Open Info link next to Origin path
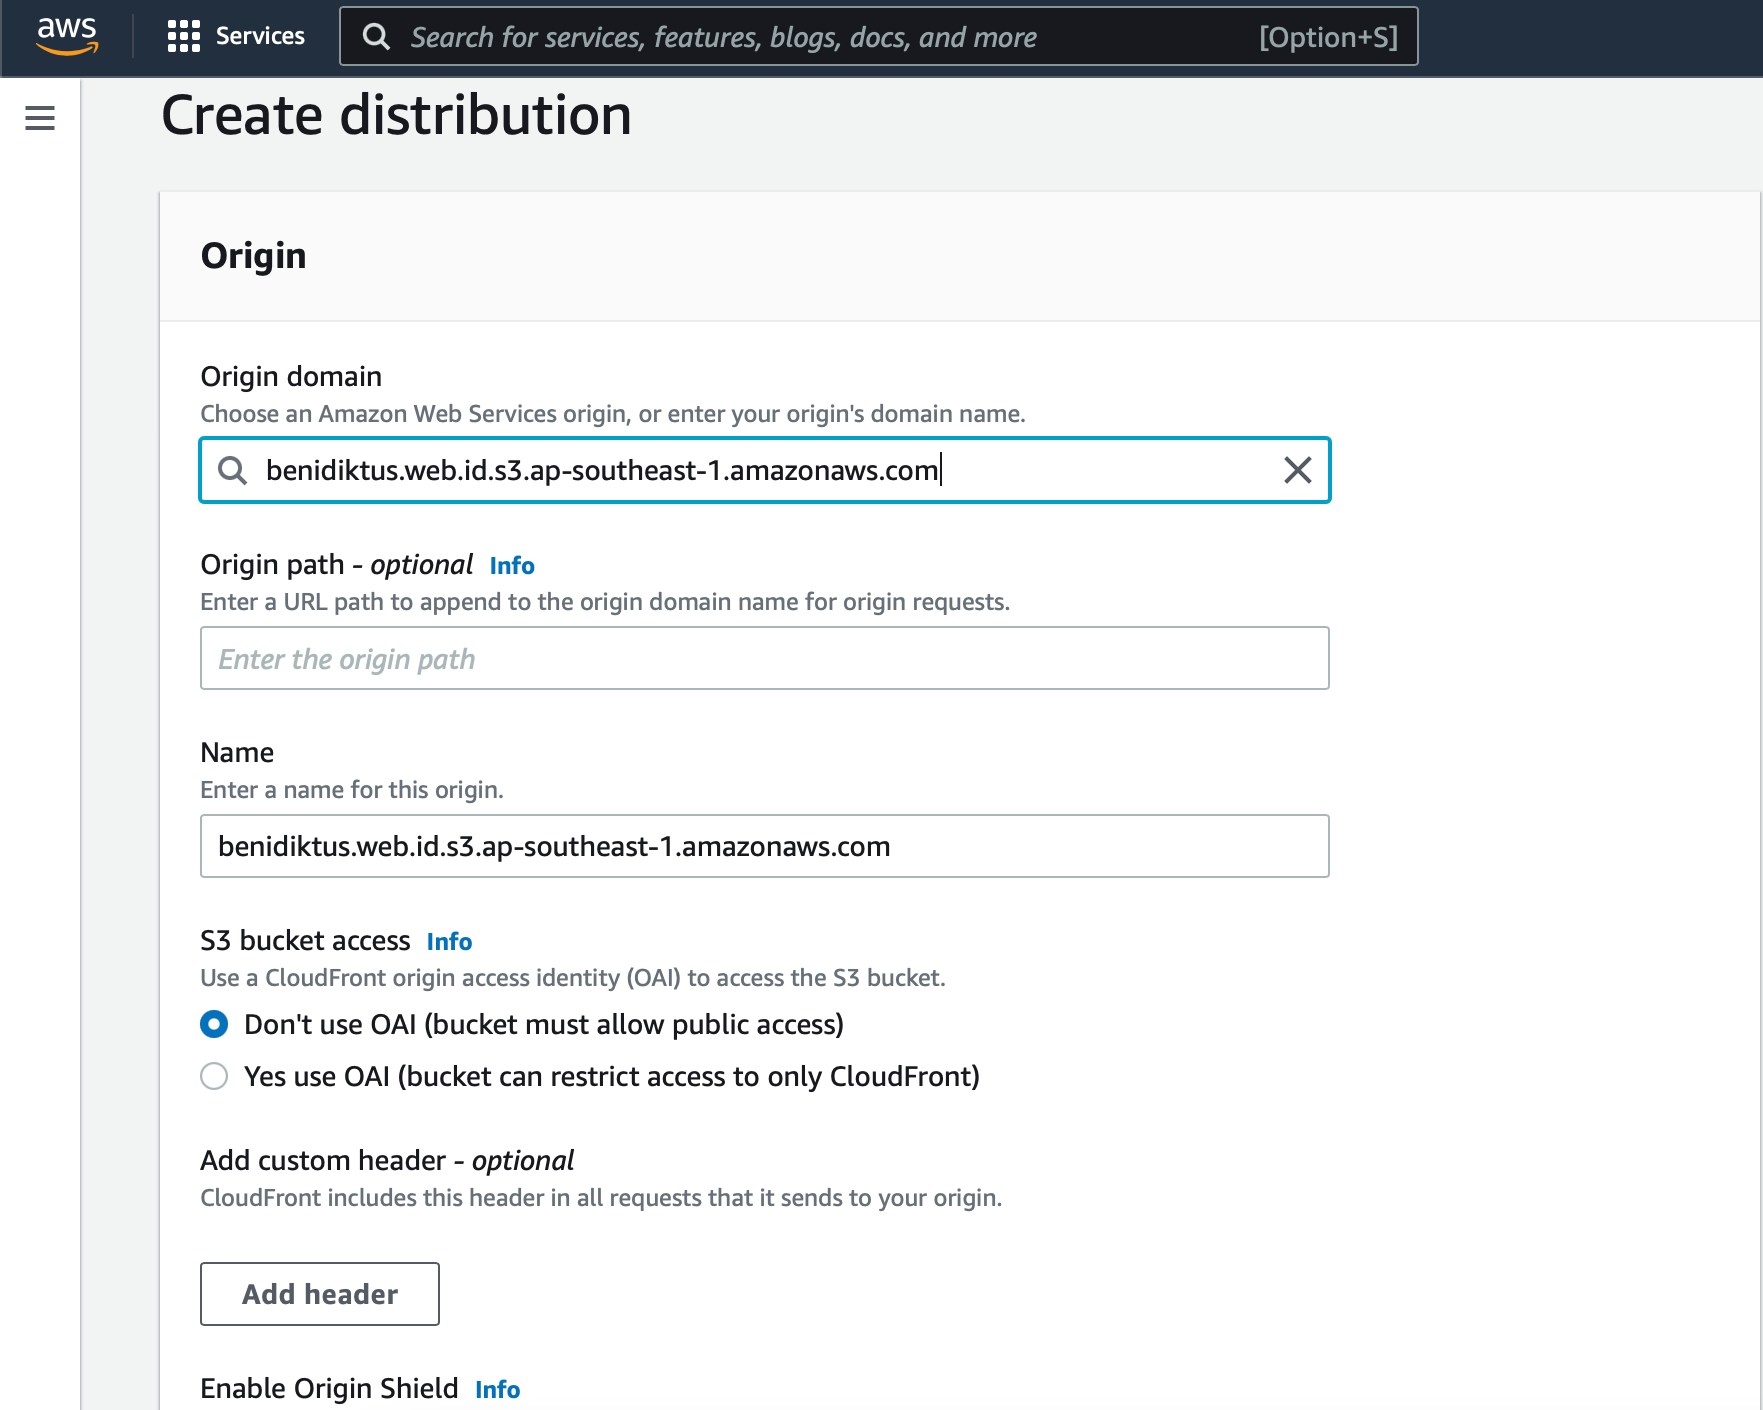1763x1410 pixels. [512, 566]
